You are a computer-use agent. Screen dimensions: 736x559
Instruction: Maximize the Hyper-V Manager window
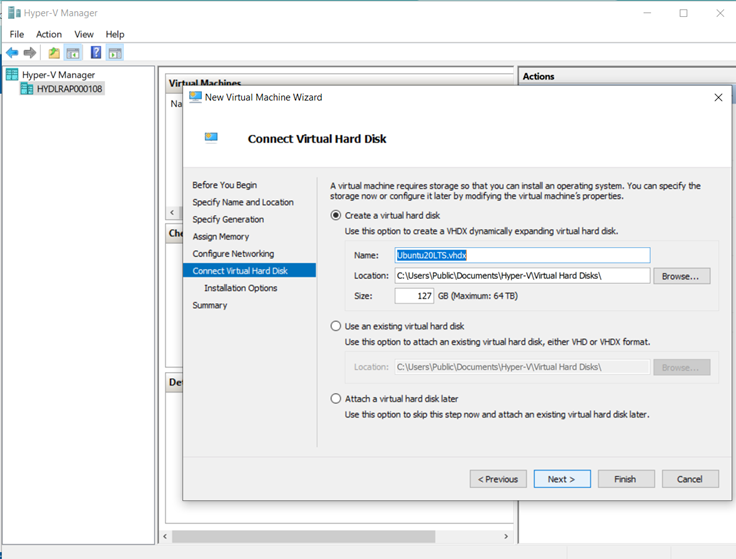(x=683, y=13)
